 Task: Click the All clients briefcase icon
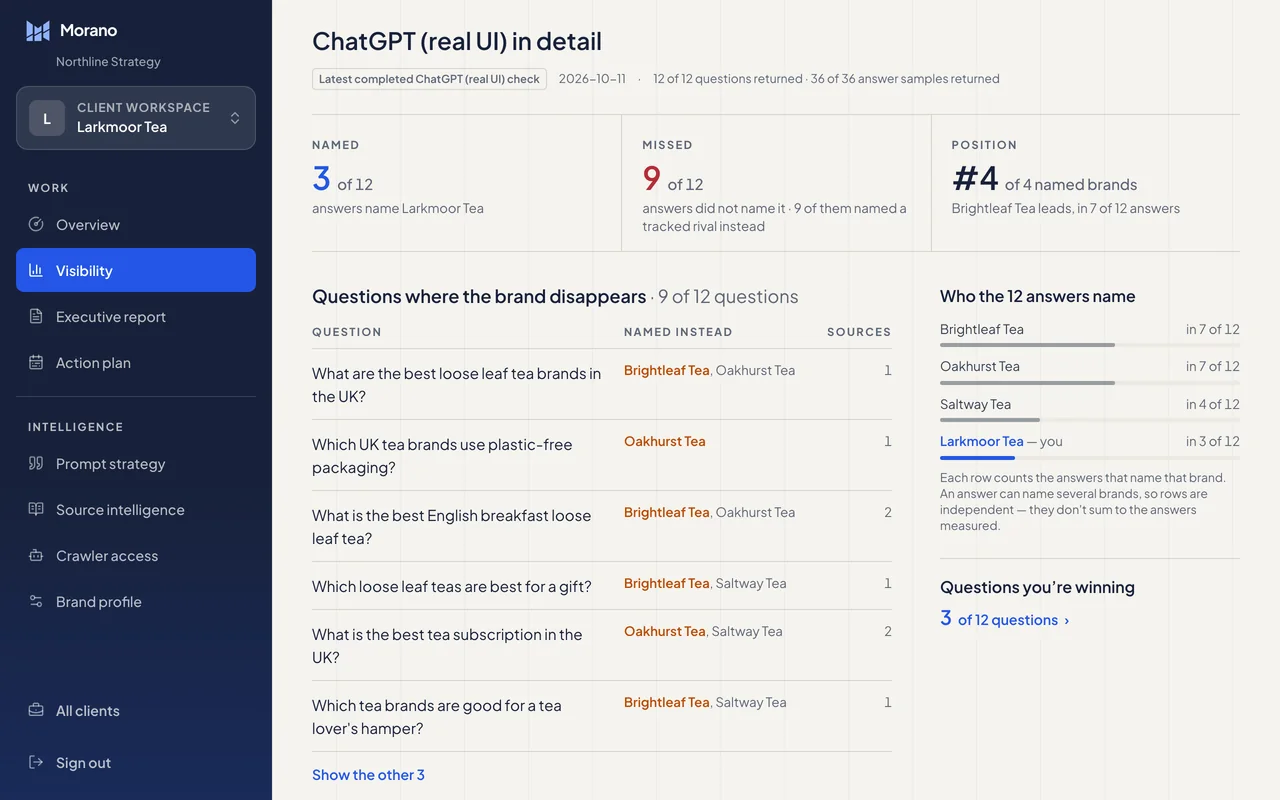pos(36,710)
